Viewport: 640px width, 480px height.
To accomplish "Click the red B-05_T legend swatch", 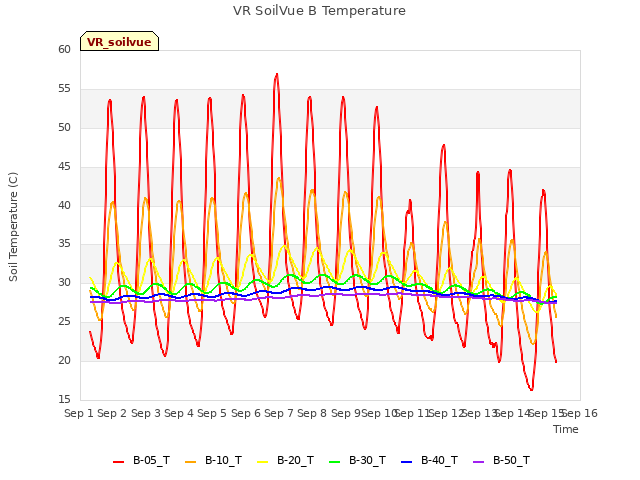I will 118,462.
